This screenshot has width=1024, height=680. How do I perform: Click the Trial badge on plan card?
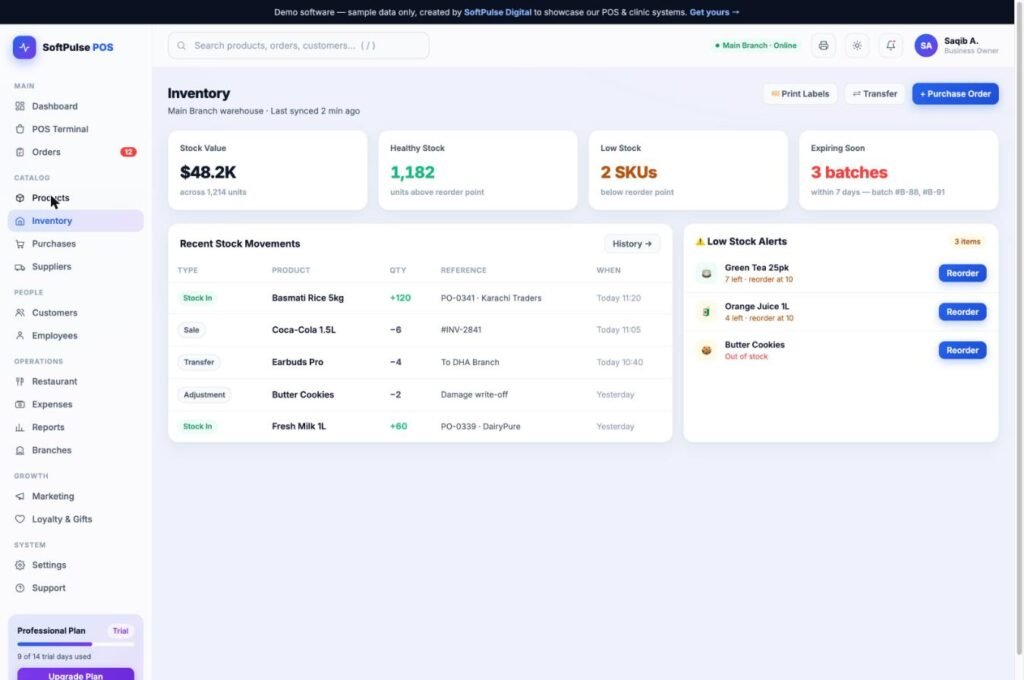click(120, 631)
